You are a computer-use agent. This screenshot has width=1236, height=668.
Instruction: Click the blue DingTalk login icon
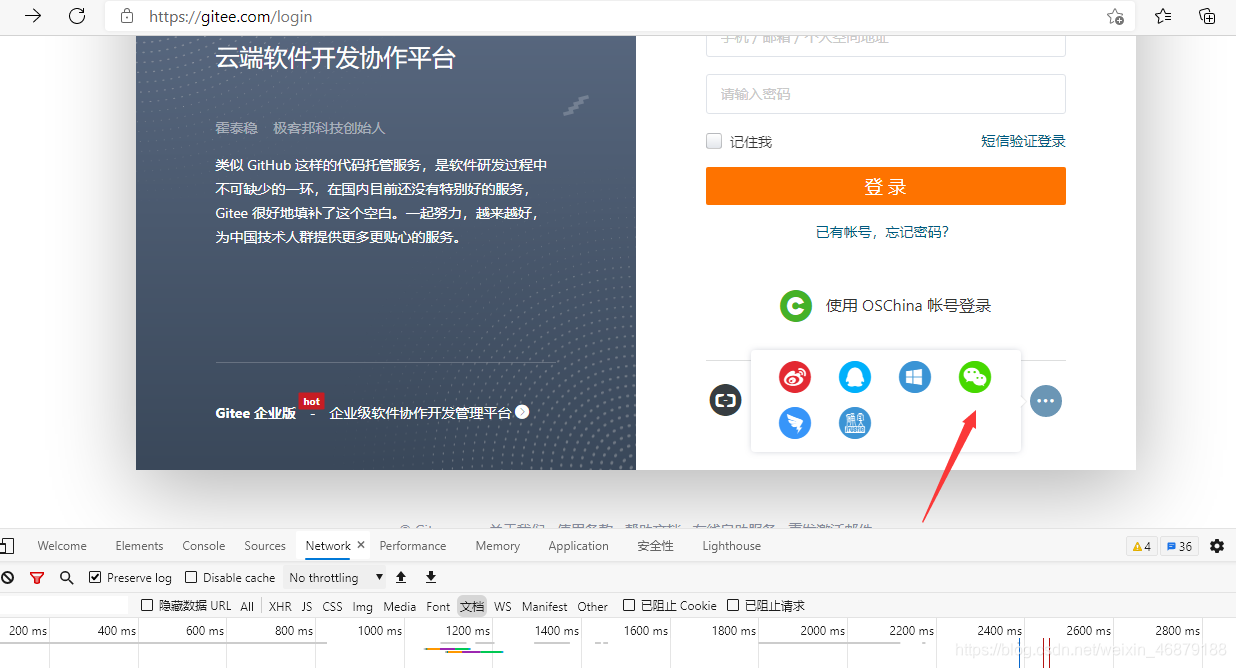pyautogui.click(x=795, y=423)
